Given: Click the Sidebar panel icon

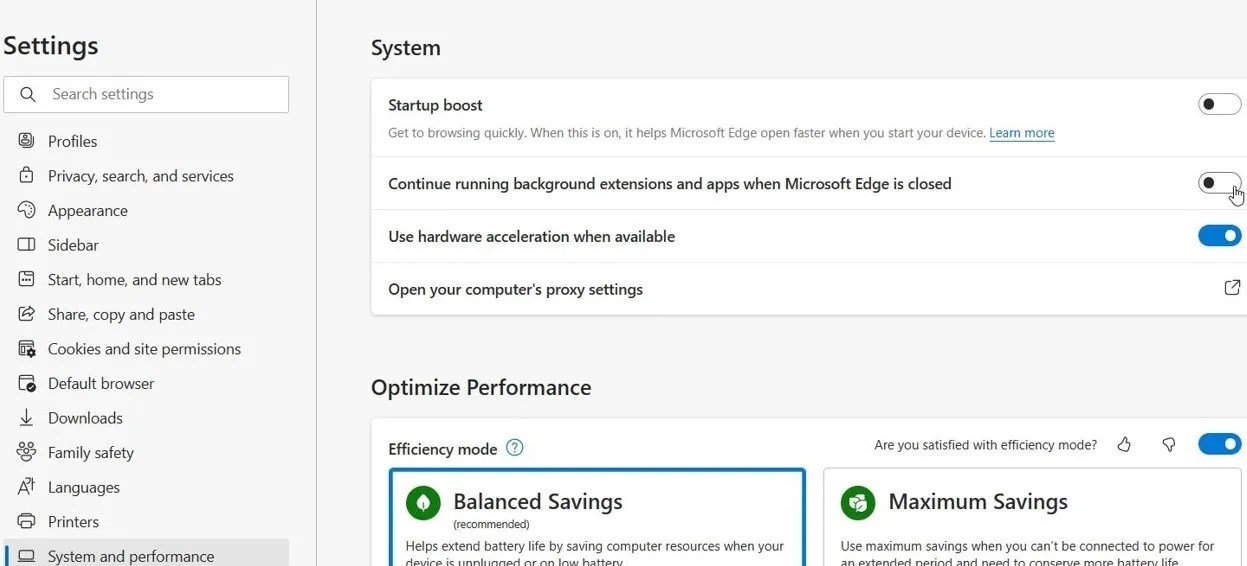Looking at the screenshot, I should coord(27,245).
